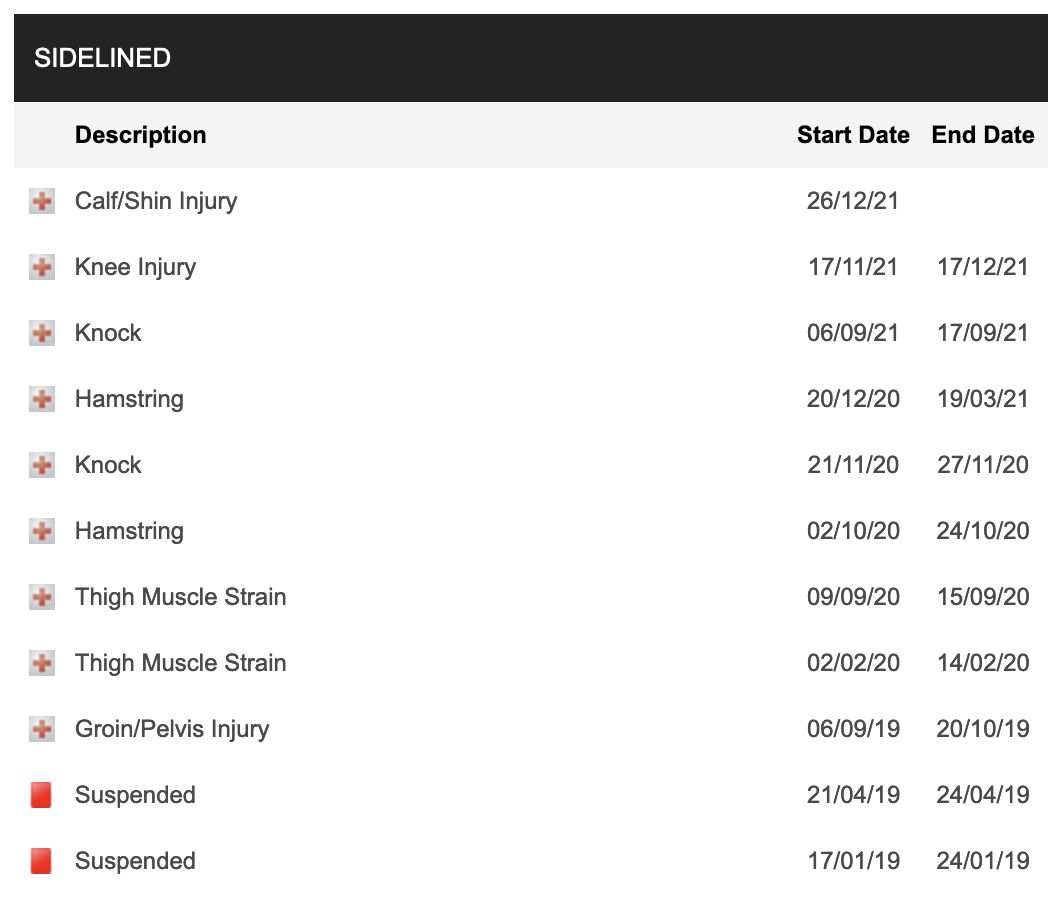This screenshot has width=1058, height=904.
Task: Select the red card icon for Suspended 17/01/19
Action: 41,861
